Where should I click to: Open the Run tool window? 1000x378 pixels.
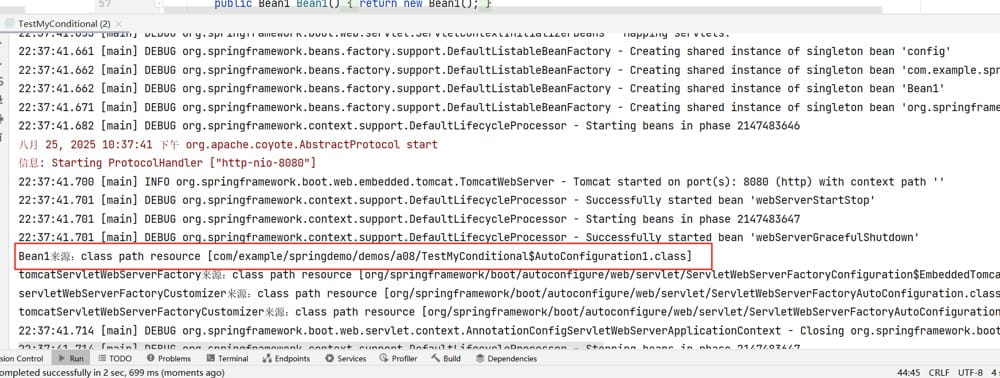pos(71,358)
